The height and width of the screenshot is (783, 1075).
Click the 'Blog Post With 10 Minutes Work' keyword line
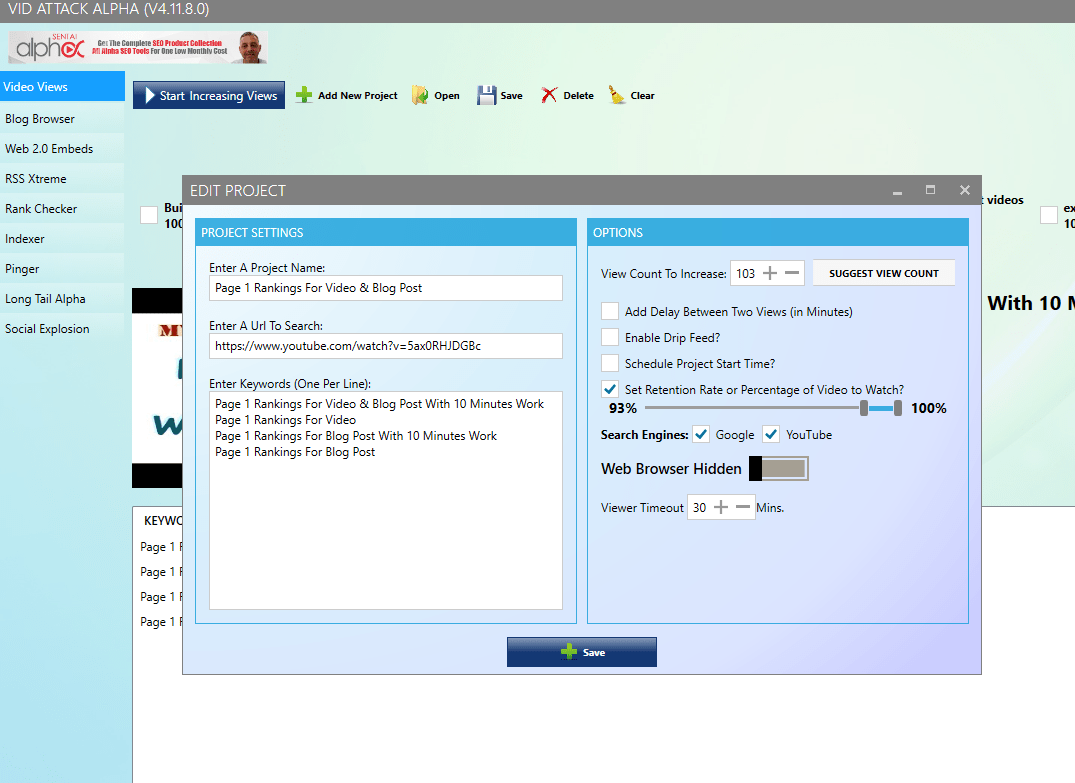tap(356, 436)
